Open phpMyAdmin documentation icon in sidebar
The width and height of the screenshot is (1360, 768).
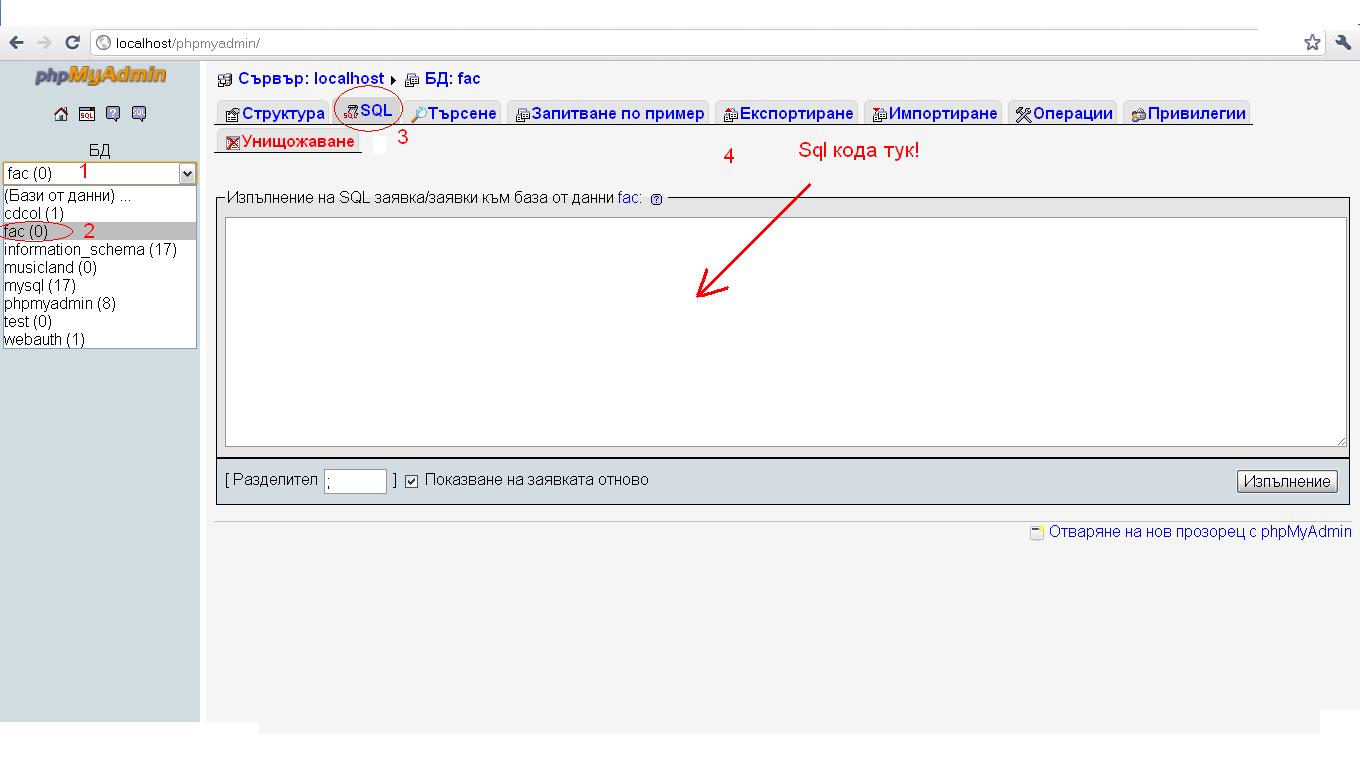pyautogui.click(x=113, y=114)
